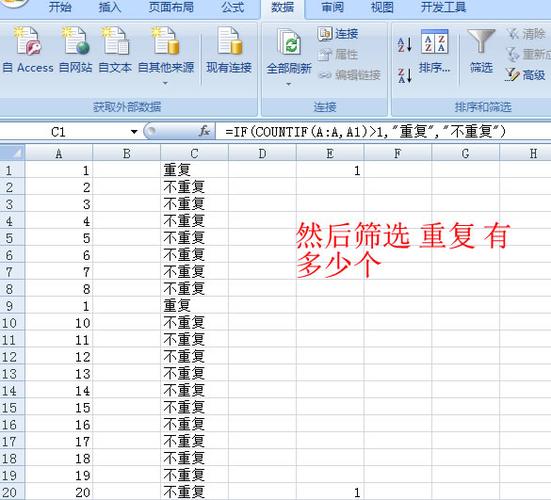Sort ascending with the A-Z icon
Image resolution: width=551 pixels, height=500 pixels.
tap(404, 45)
